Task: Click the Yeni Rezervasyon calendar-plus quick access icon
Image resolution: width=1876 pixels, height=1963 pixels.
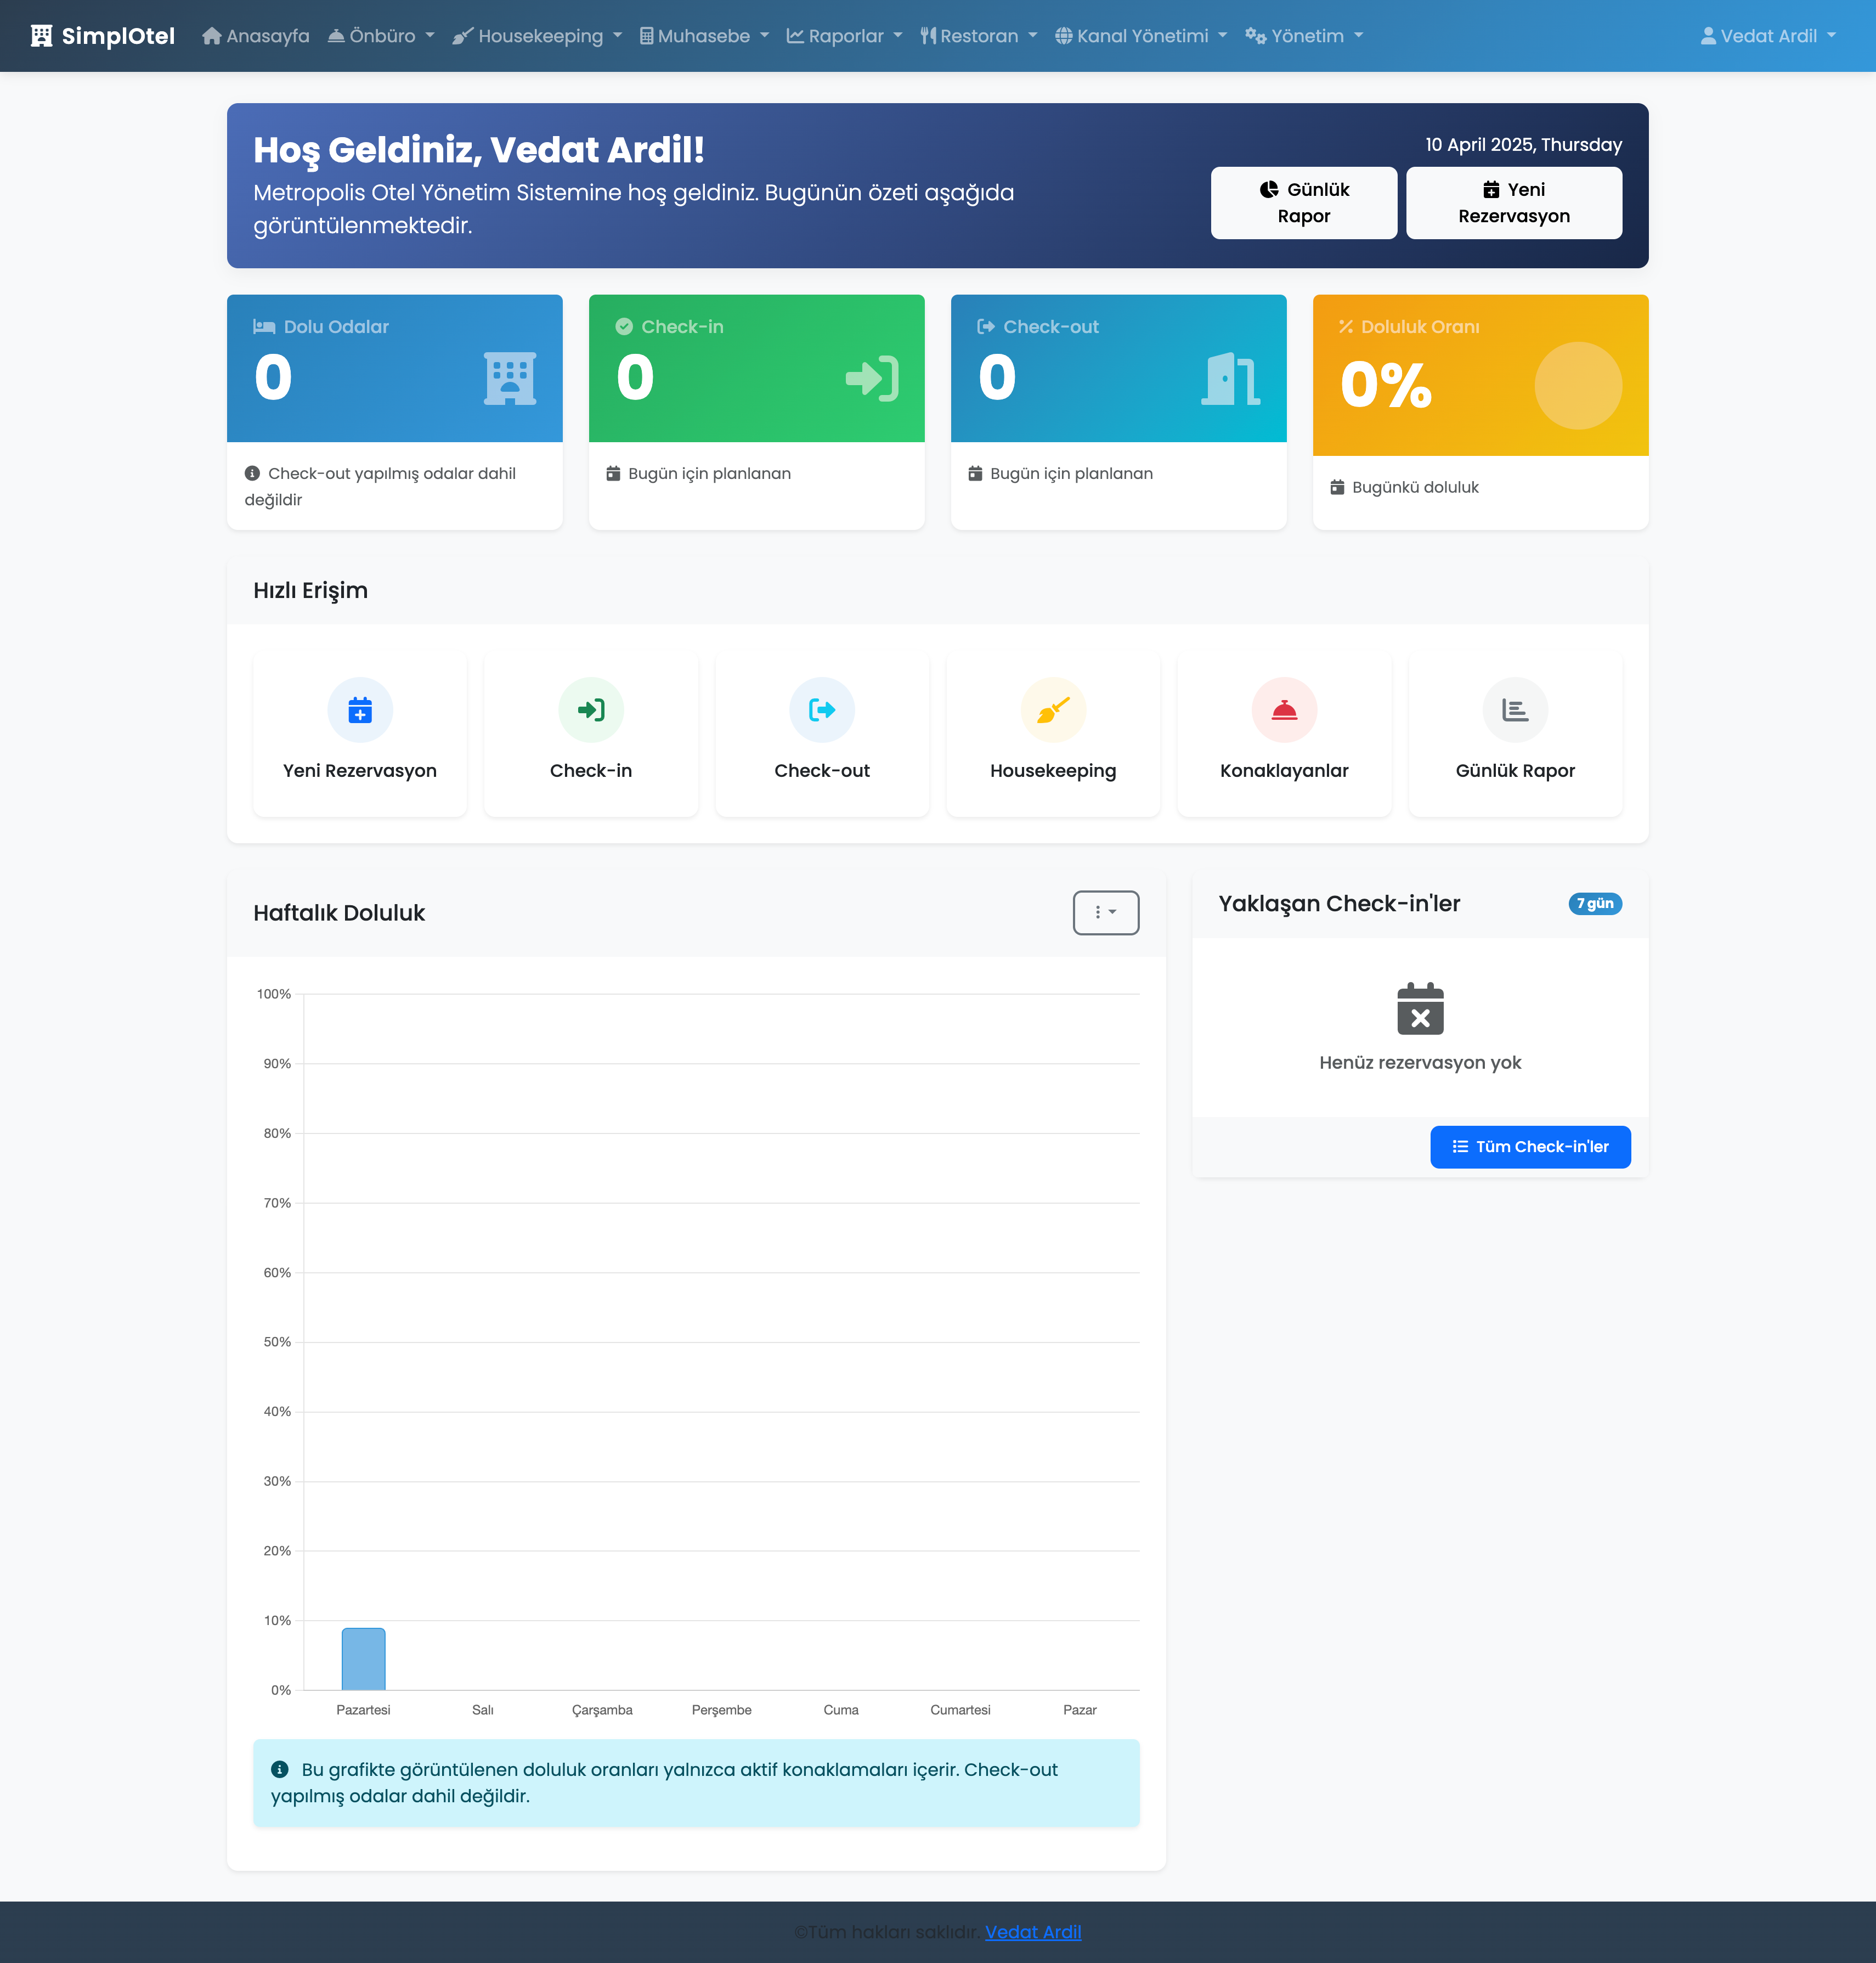Action: click(x=360, y=710)
